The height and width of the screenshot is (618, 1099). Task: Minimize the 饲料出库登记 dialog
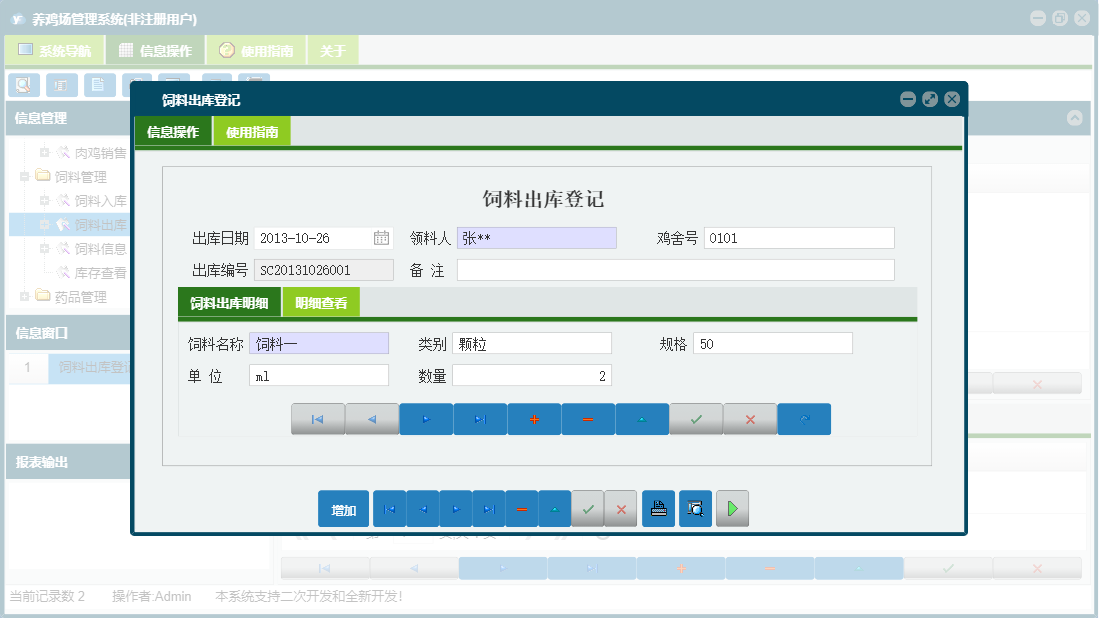point(908,99)
